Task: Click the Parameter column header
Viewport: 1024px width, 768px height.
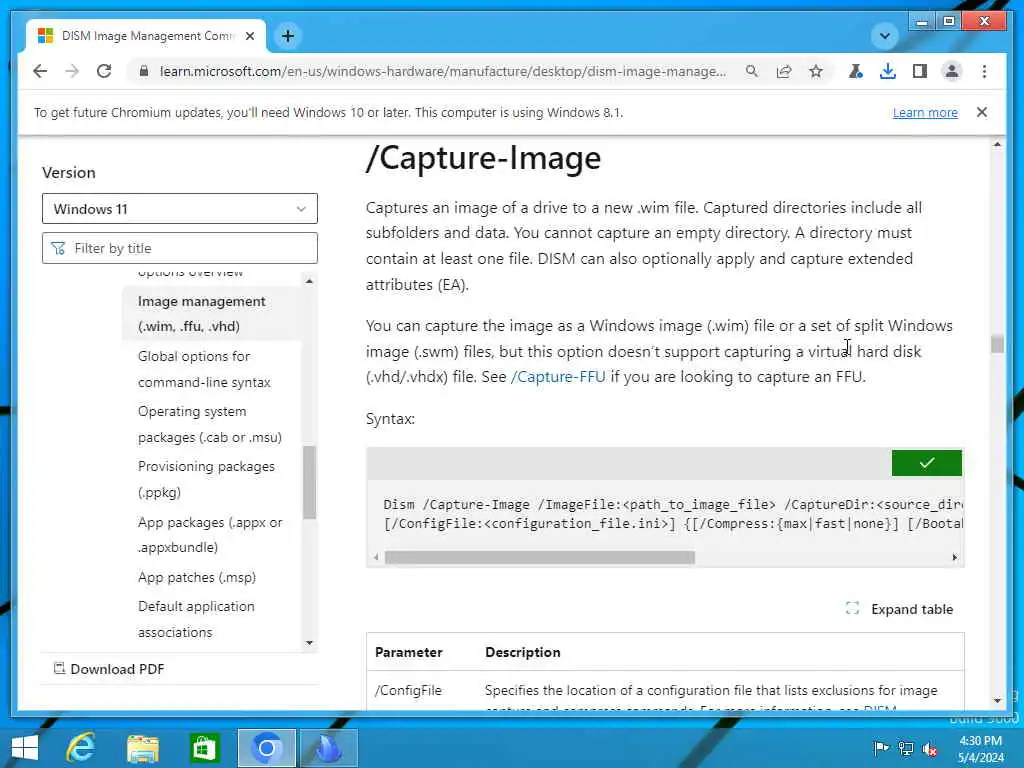Action: [408, 652]
